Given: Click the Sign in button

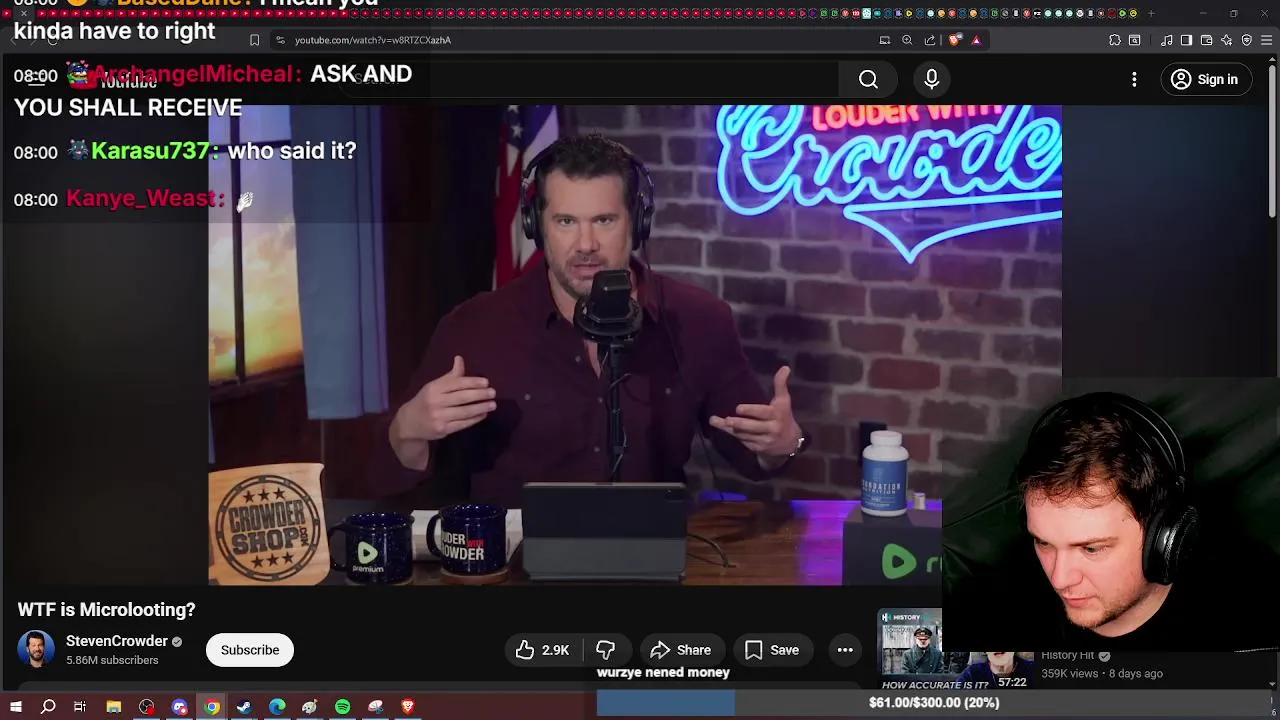Looking at the screenshot, I should (1204, 80).
